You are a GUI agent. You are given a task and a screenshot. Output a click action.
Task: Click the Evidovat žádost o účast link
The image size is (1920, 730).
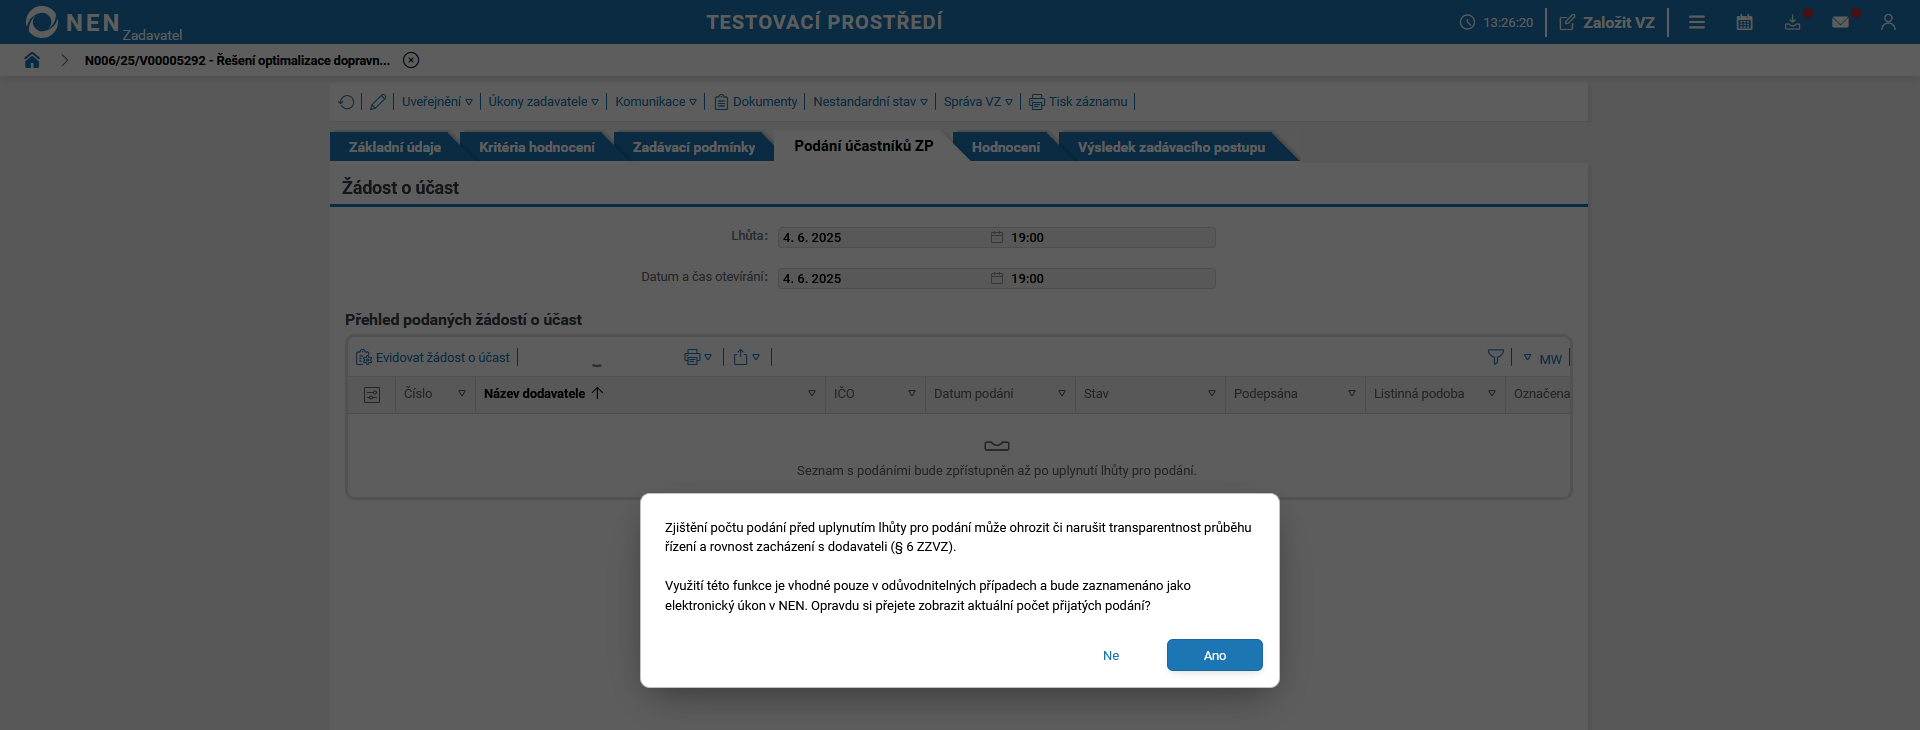coord(432,357)
